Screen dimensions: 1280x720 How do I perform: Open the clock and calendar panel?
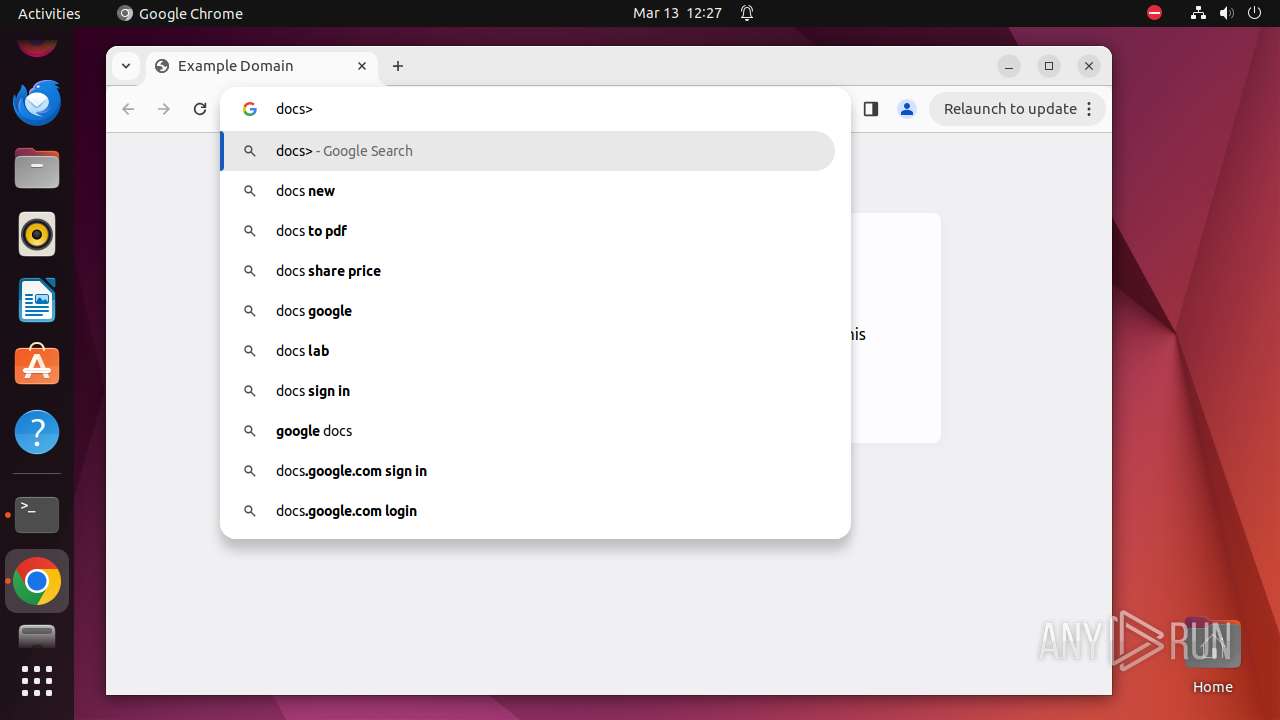click(677, 13)
